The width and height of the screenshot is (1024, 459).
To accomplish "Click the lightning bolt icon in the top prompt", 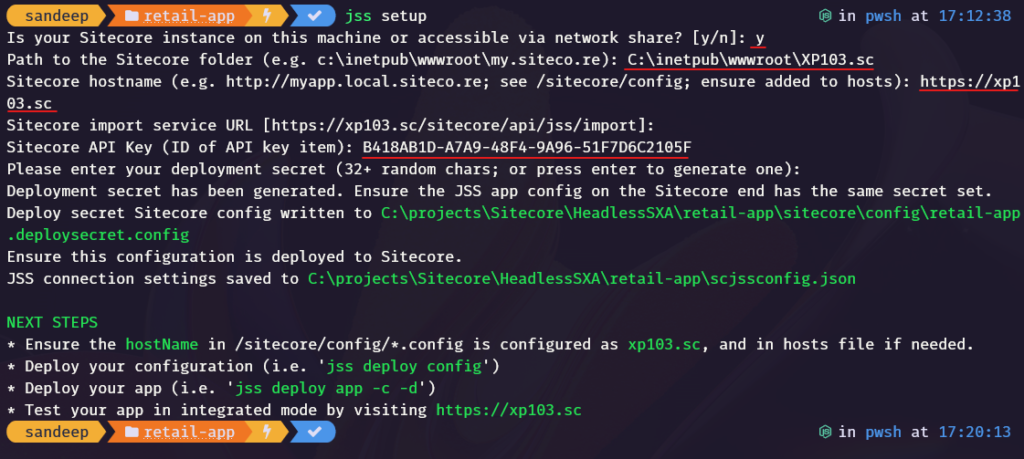I will pyautogui.click(x=267, y=16).
